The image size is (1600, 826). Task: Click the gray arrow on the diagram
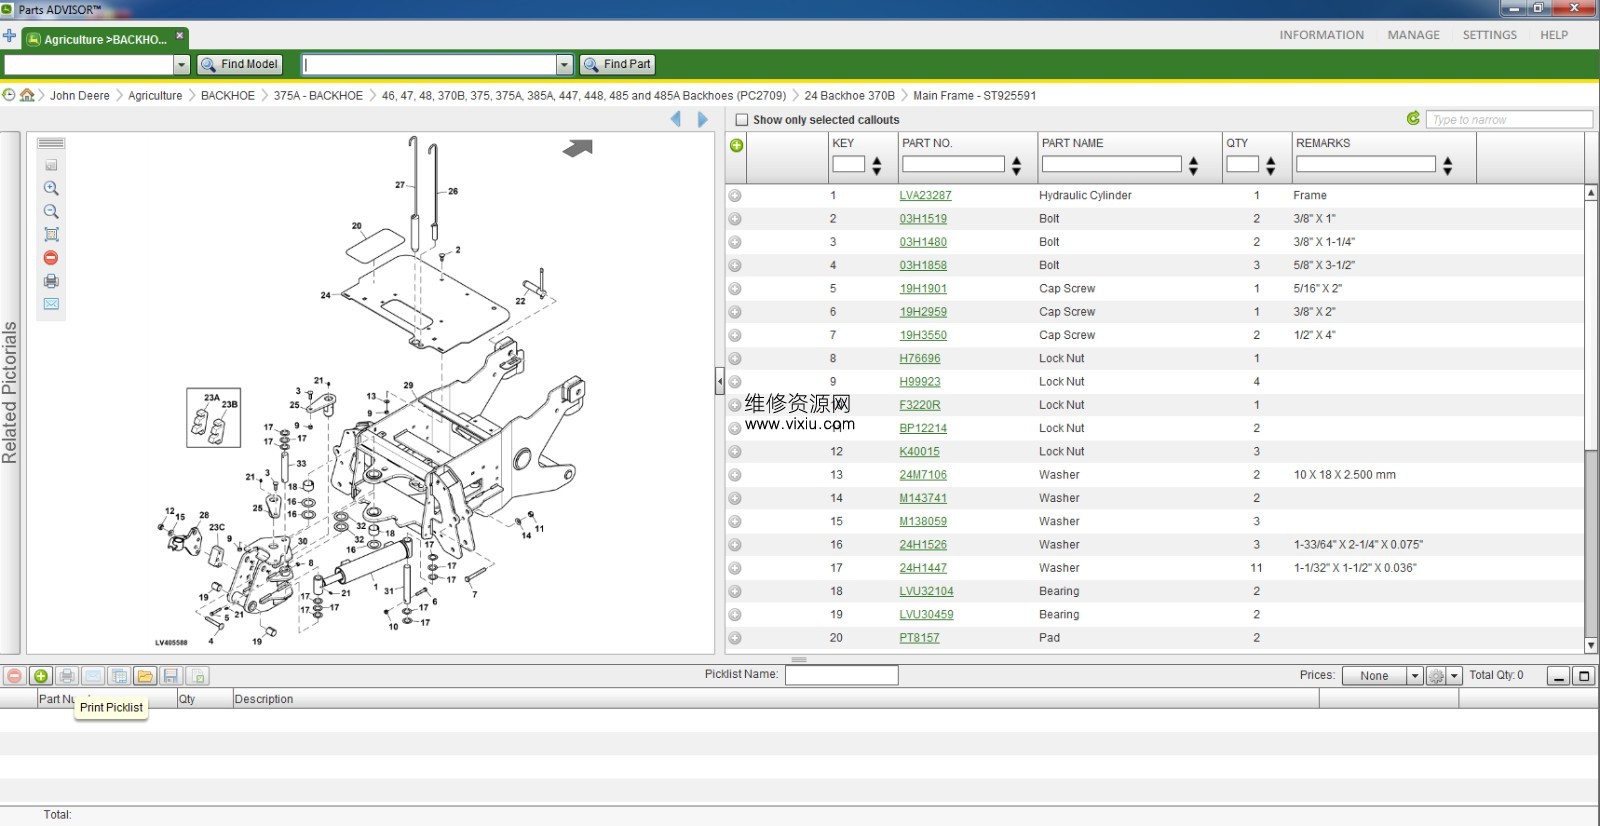pyautogui.click(x=578, y=148)
